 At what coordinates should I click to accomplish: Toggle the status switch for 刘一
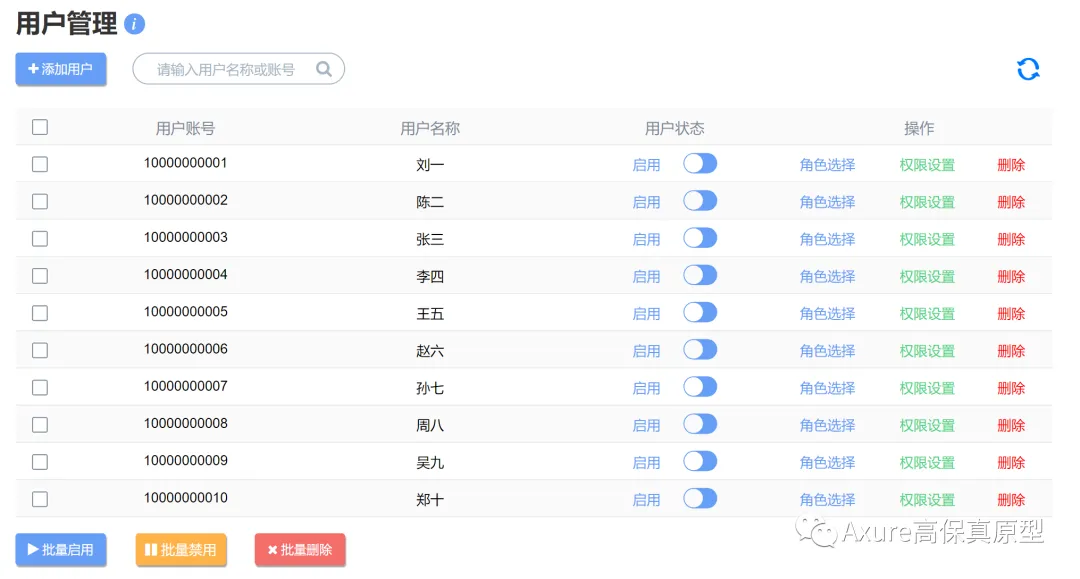click(x=700, y=163)
